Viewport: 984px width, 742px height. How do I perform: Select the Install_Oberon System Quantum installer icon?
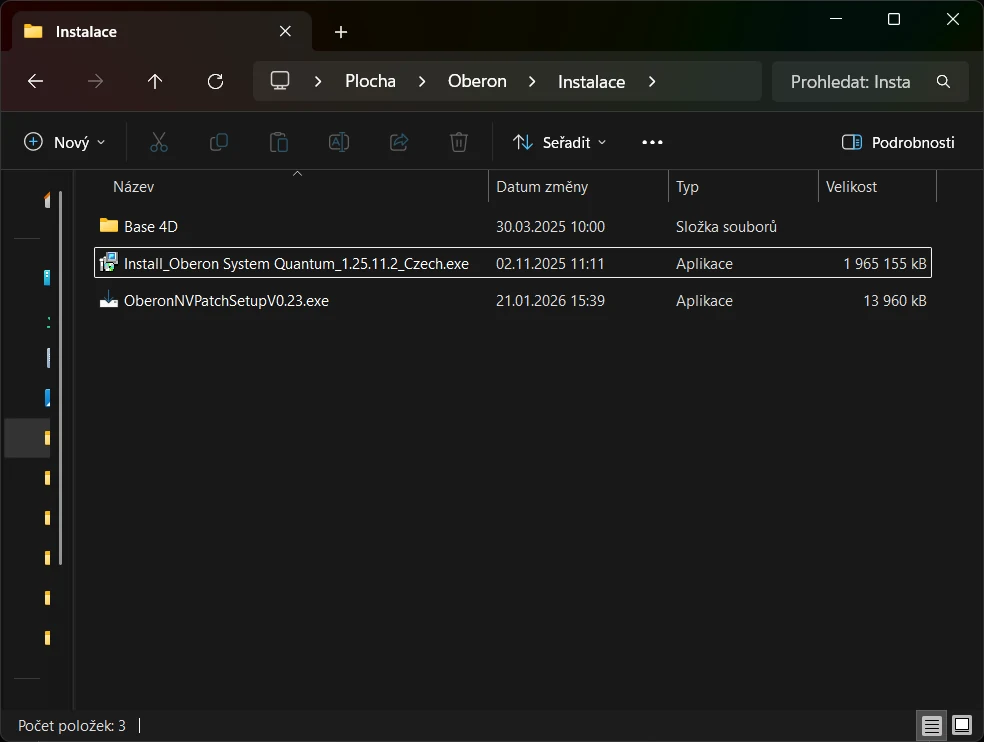109,262
